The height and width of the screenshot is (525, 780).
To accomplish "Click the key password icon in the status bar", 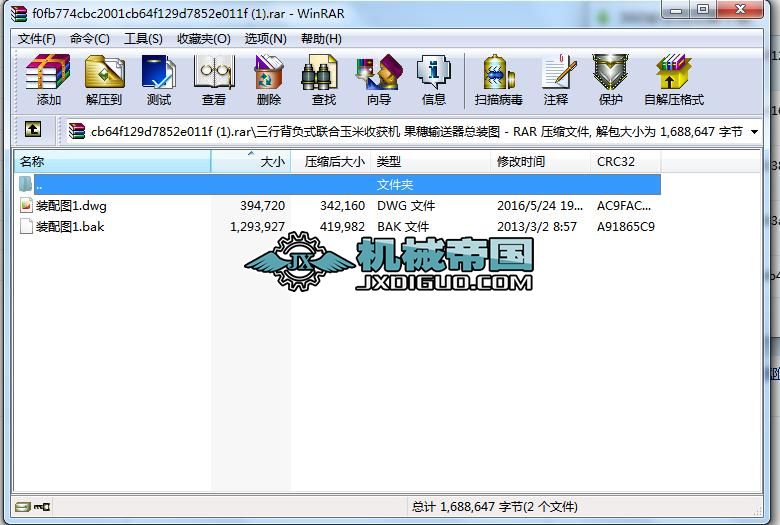I will [42, 507].
